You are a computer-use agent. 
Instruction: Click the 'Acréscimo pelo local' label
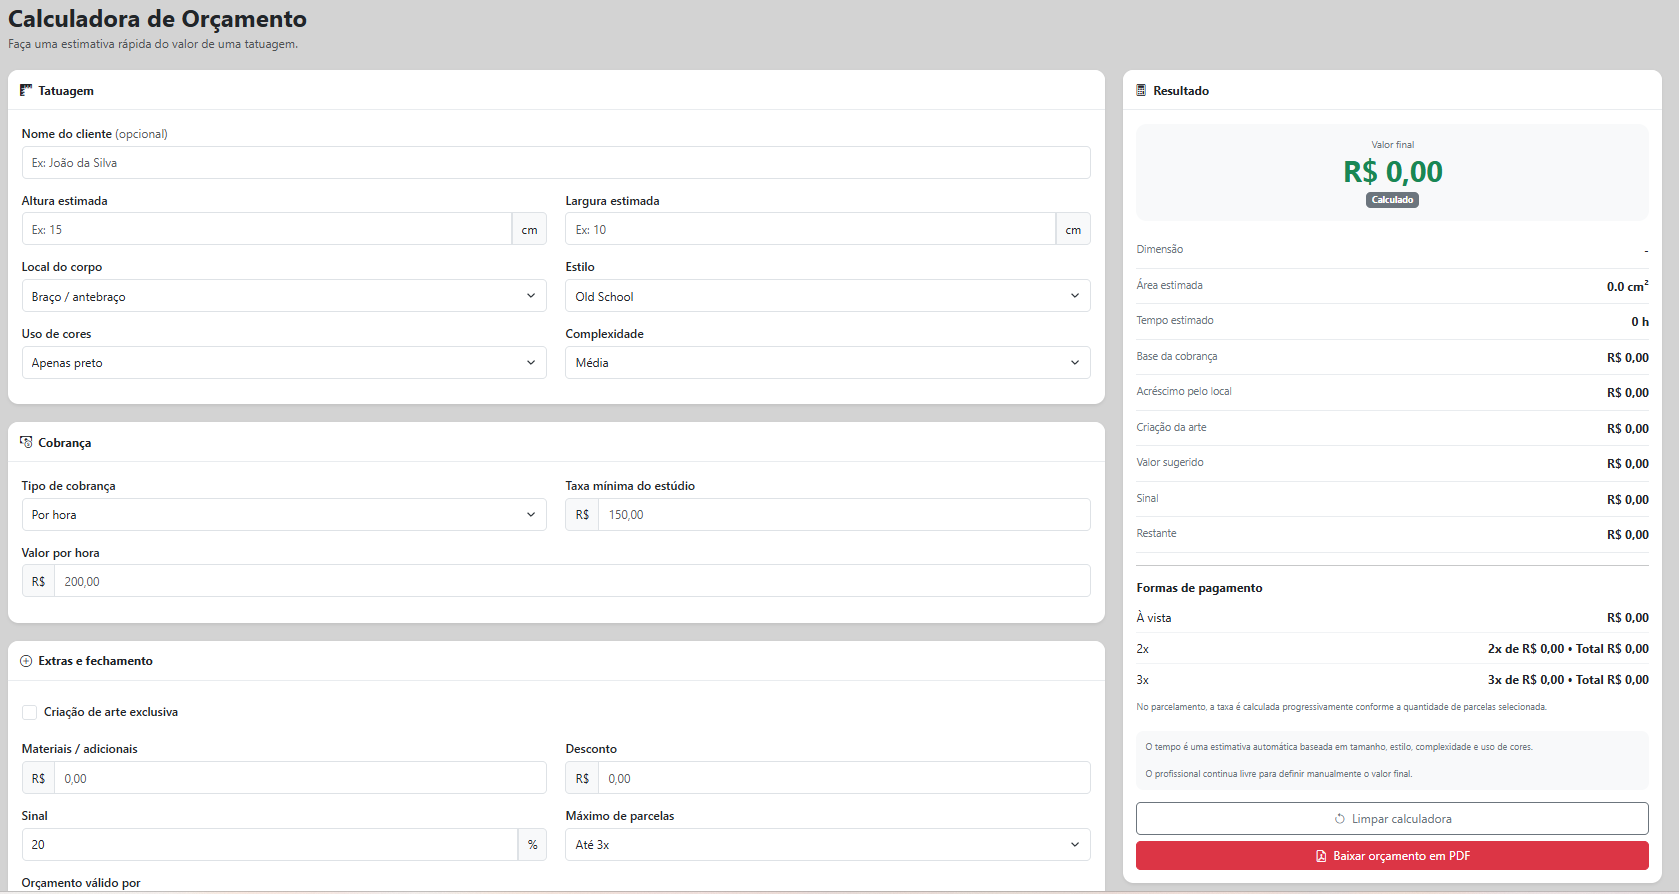point(1184,391)
